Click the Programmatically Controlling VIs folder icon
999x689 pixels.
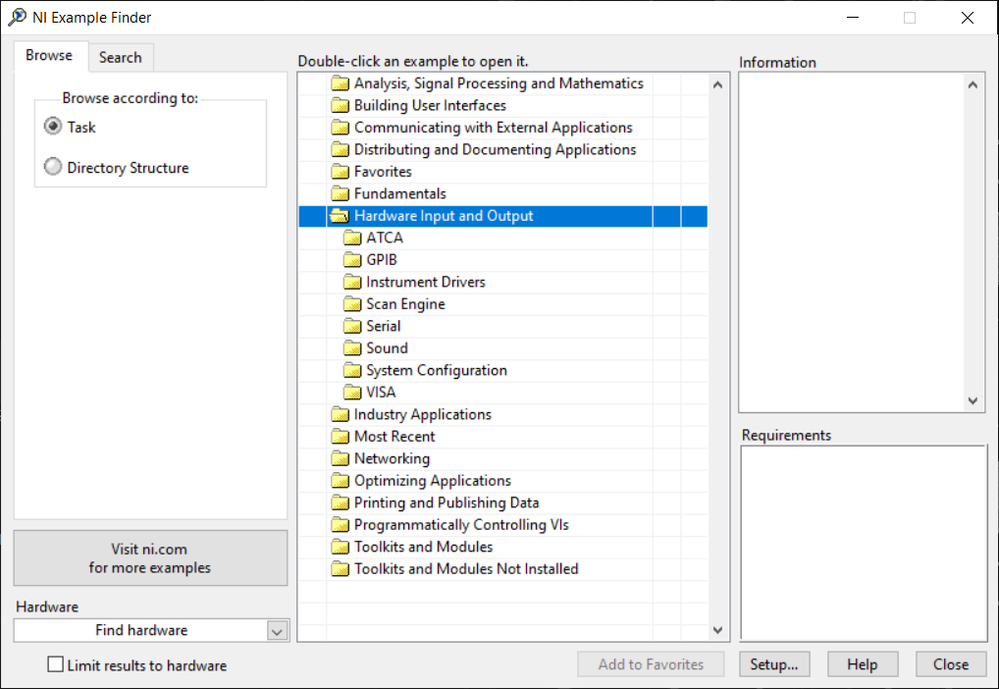click(340, 525)
